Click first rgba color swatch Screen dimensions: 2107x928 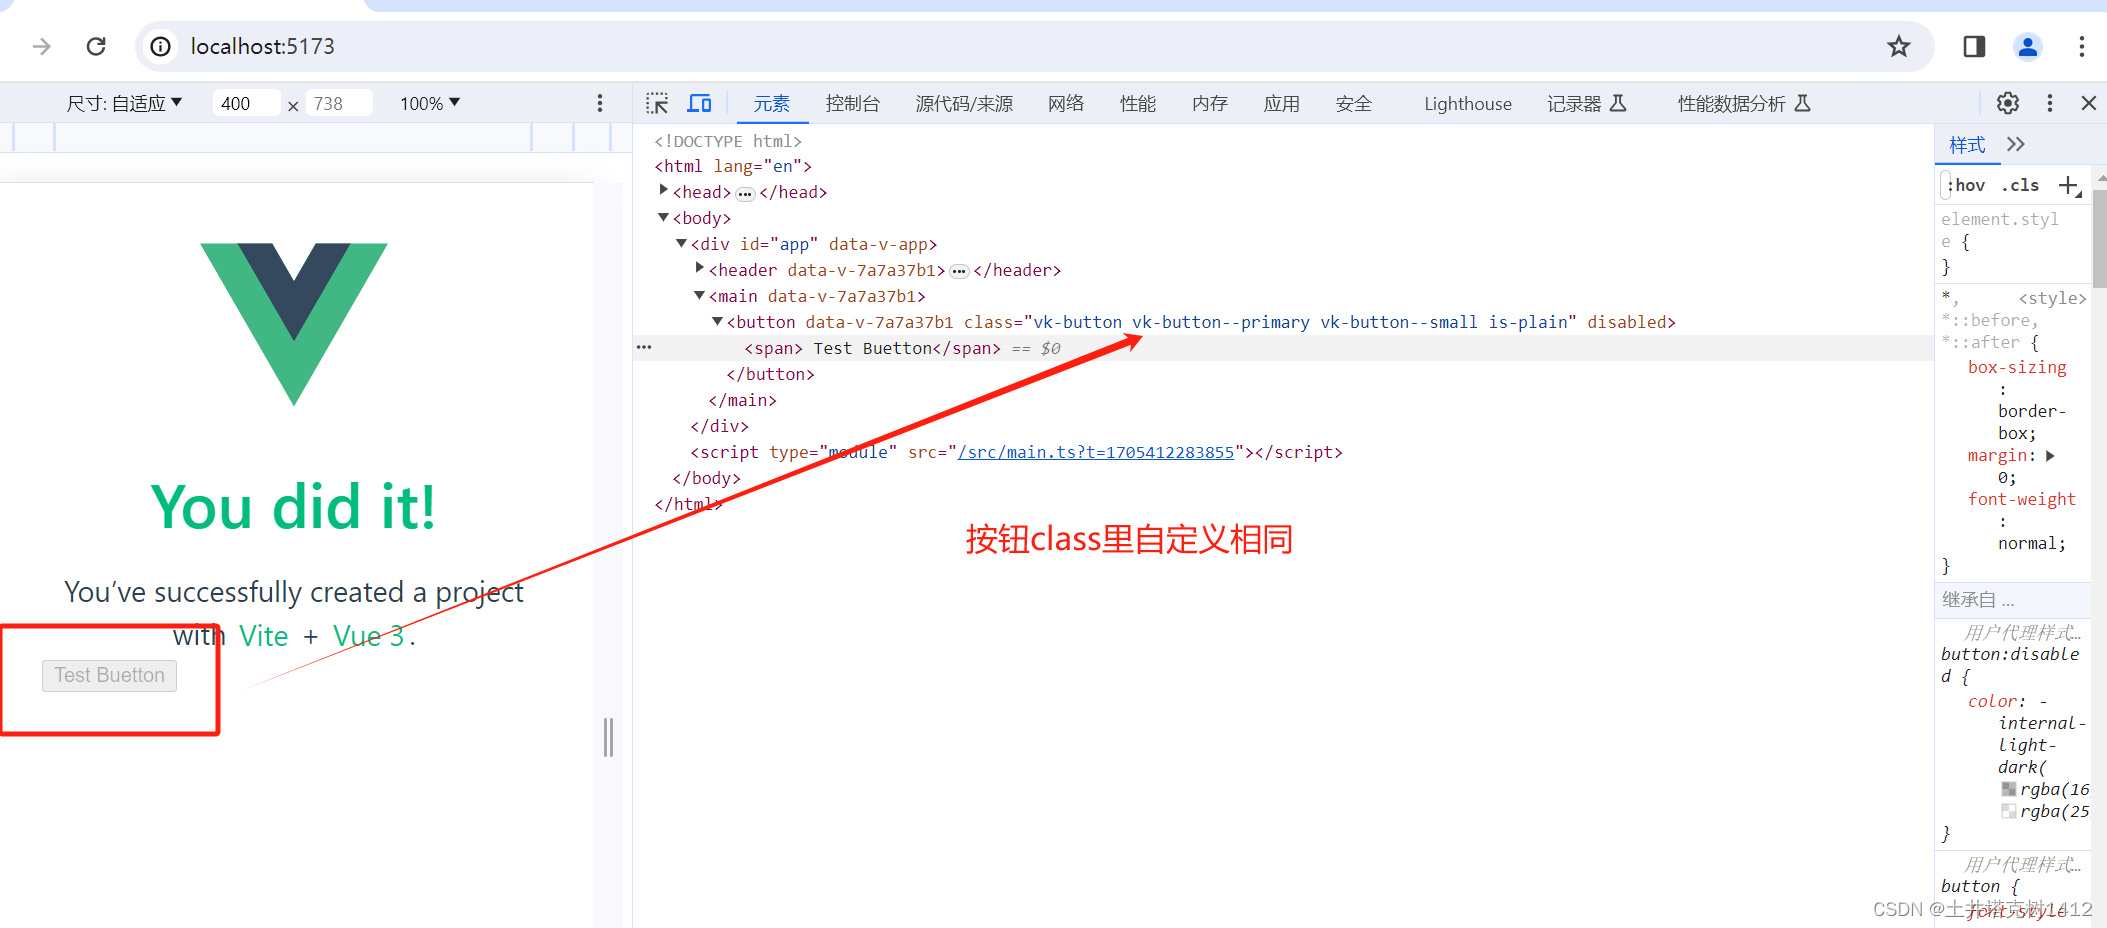tap(2008, 789)
